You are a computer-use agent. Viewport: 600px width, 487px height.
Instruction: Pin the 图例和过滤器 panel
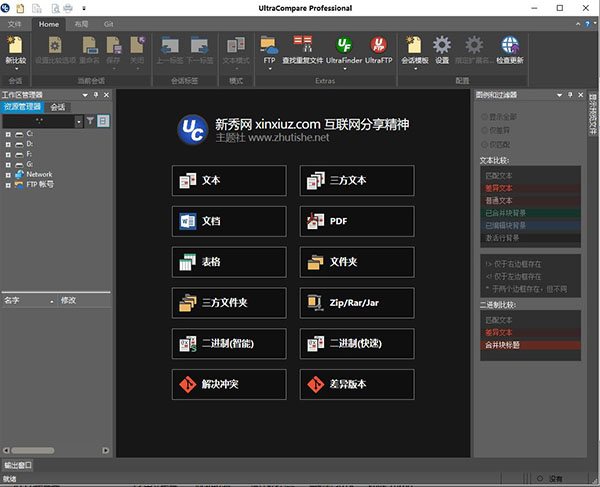[x=570, y=94]
